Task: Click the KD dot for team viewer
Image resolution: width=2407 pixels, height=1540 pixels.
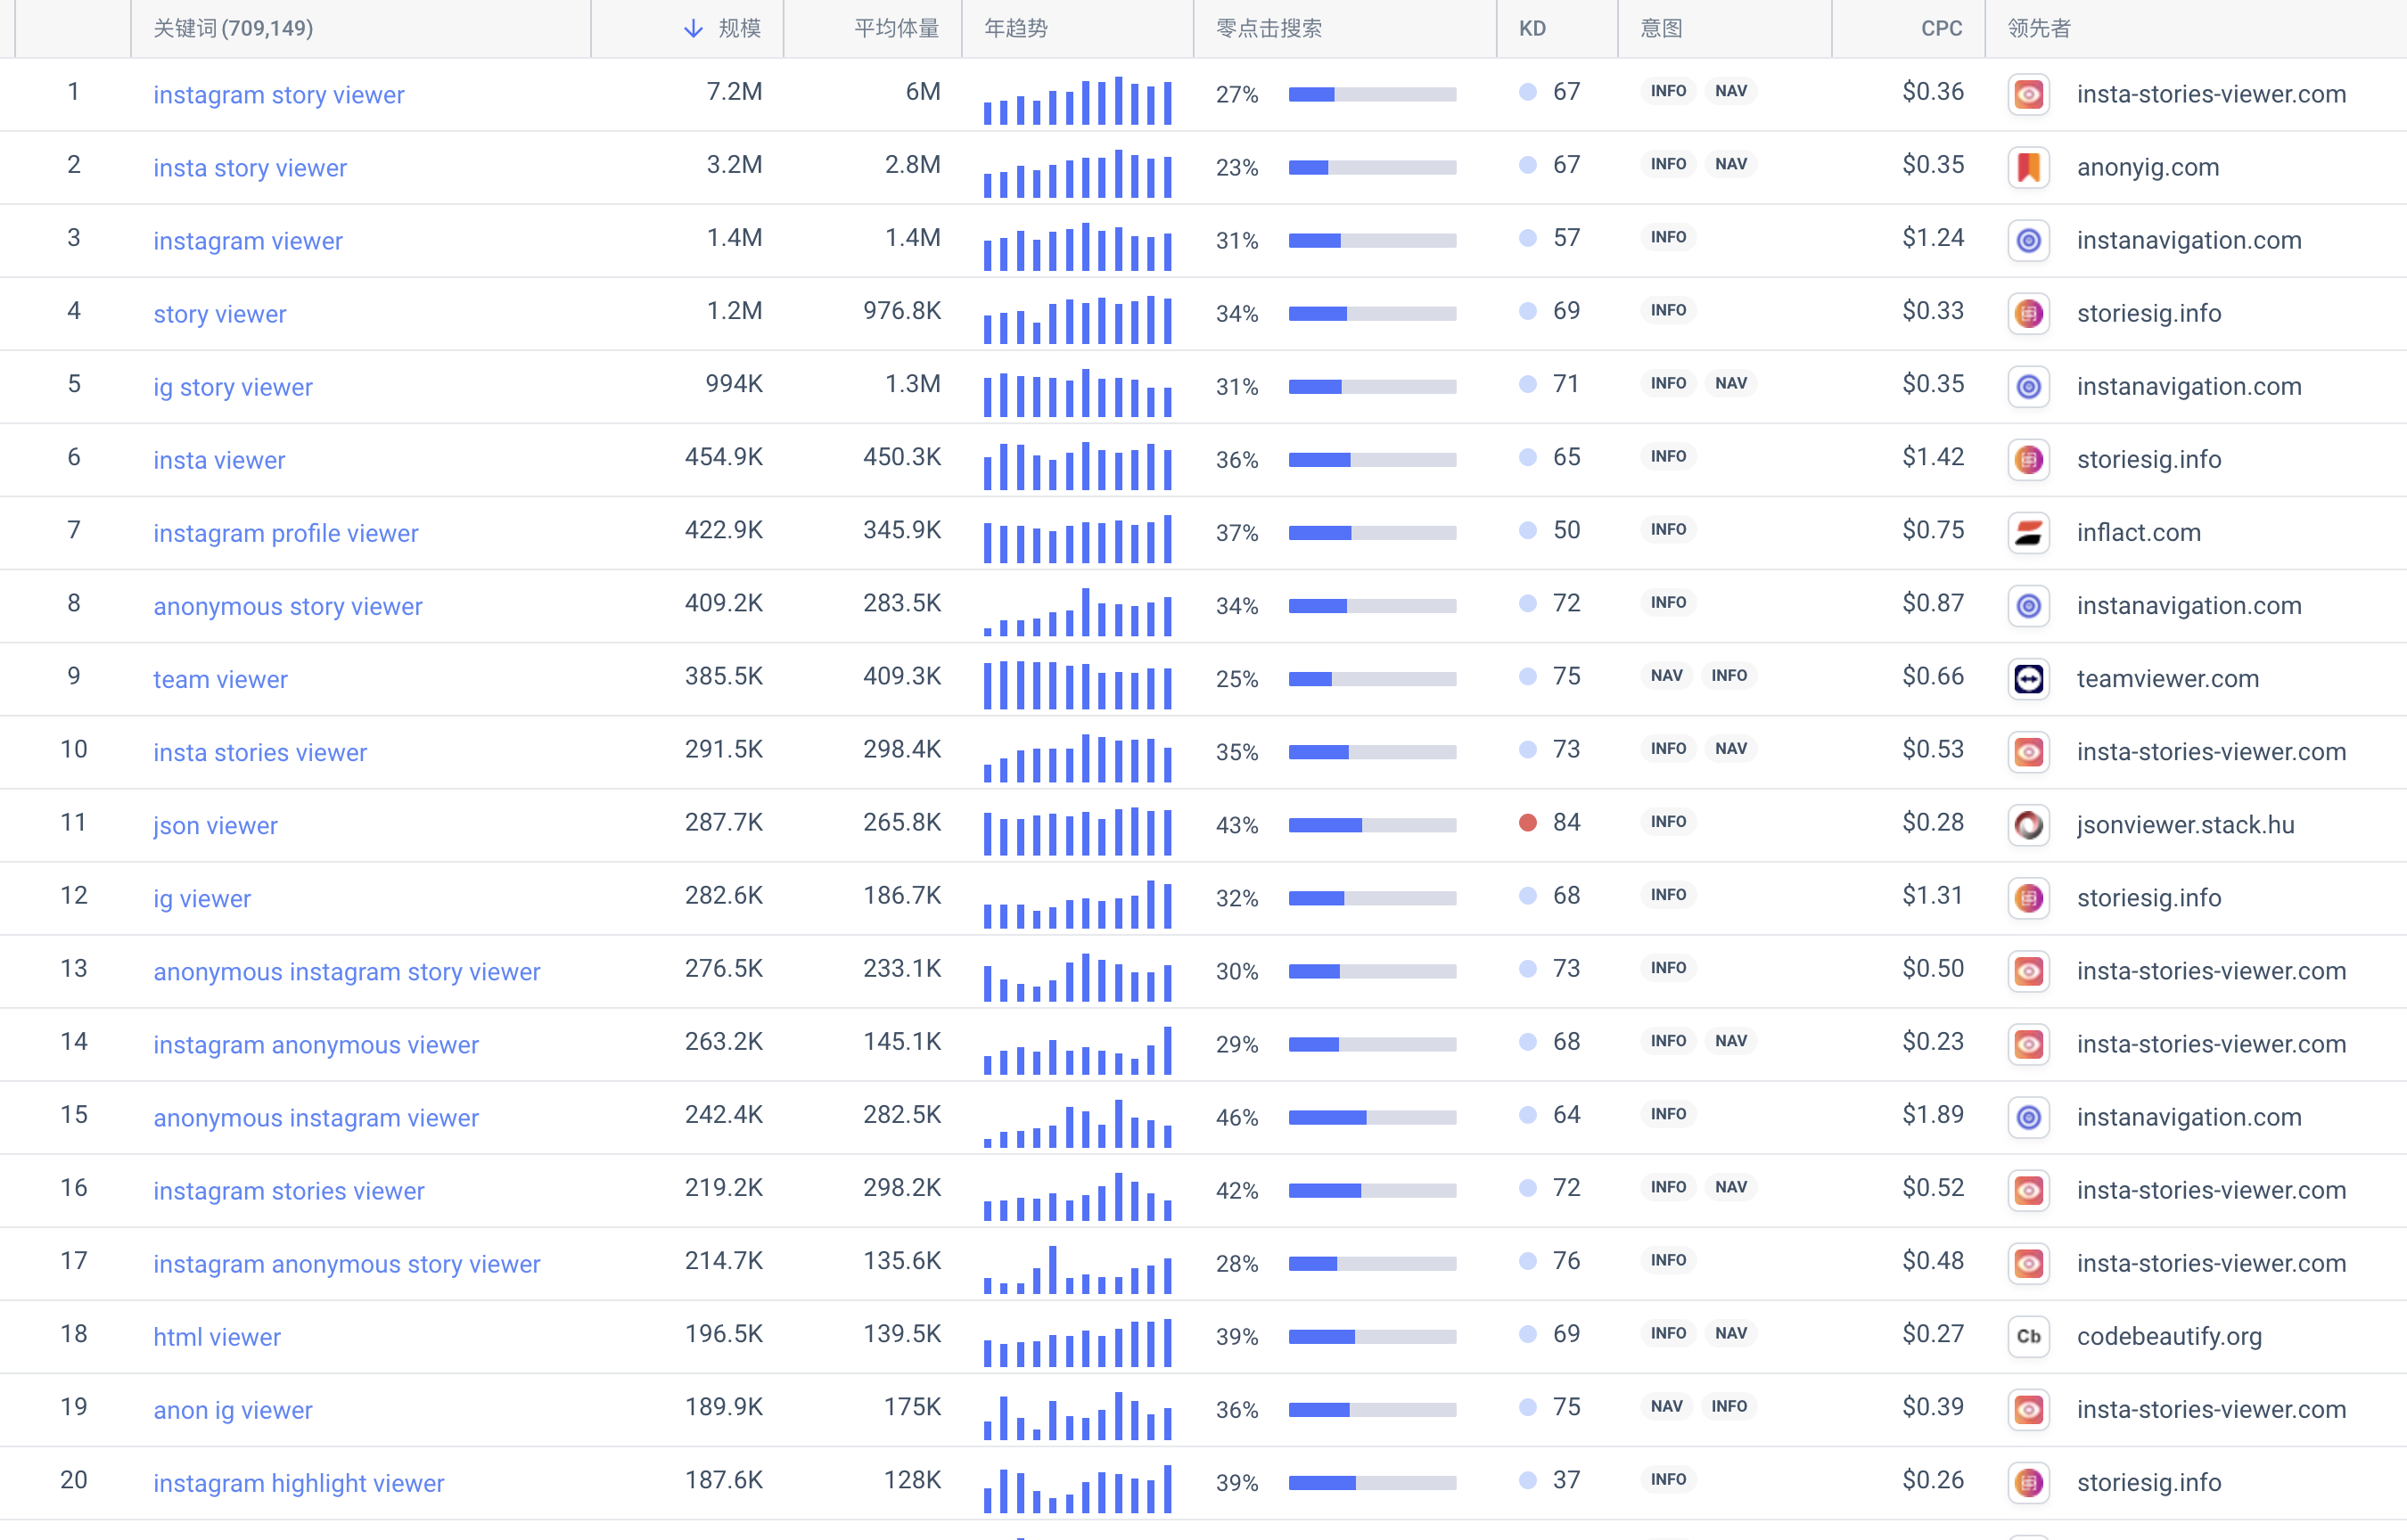Action: (1527, 676)
